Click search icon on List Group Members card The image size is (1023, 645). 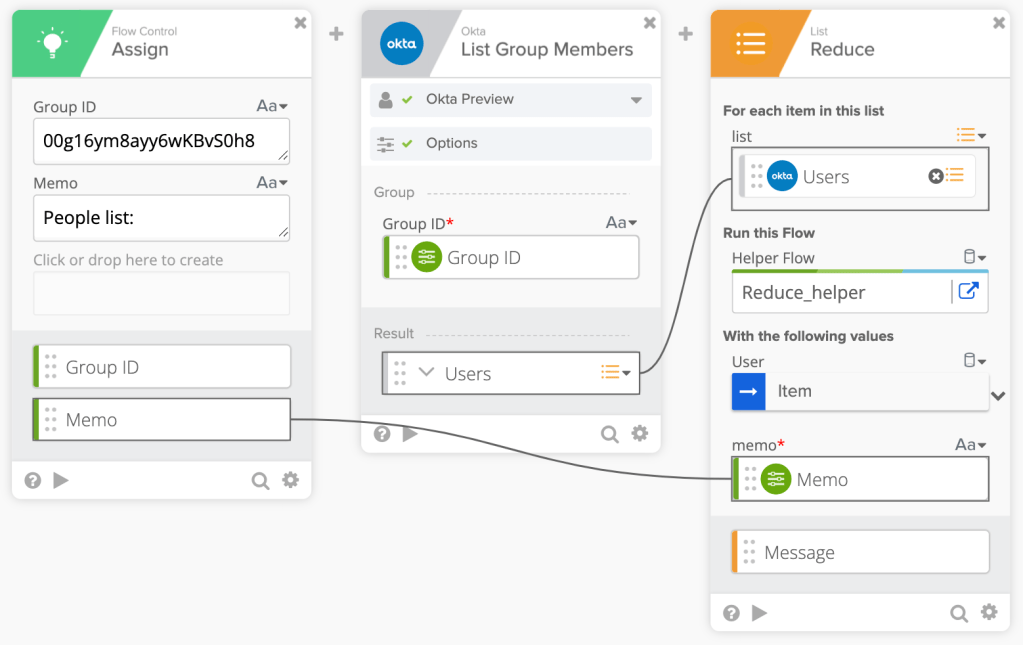[610, 434]
